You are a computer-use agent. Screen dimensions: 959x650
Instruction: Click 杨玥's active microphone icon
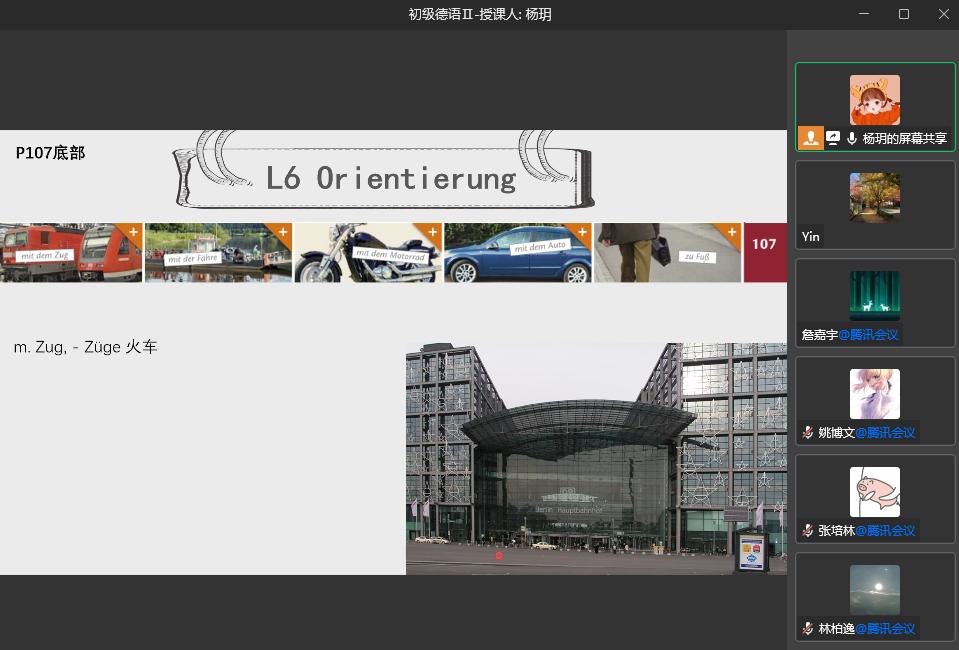point(851,139)
